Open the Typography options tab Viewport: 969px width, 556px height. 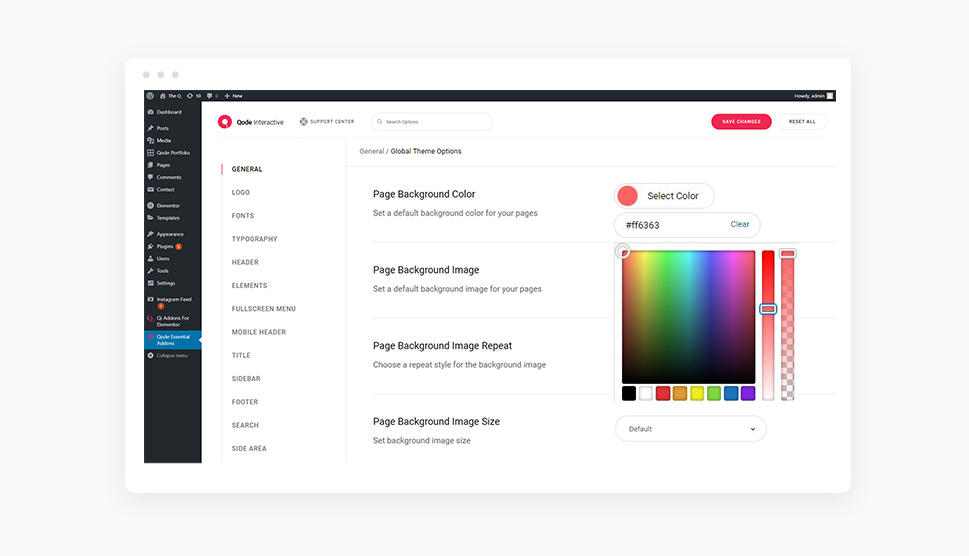[254, 239]
